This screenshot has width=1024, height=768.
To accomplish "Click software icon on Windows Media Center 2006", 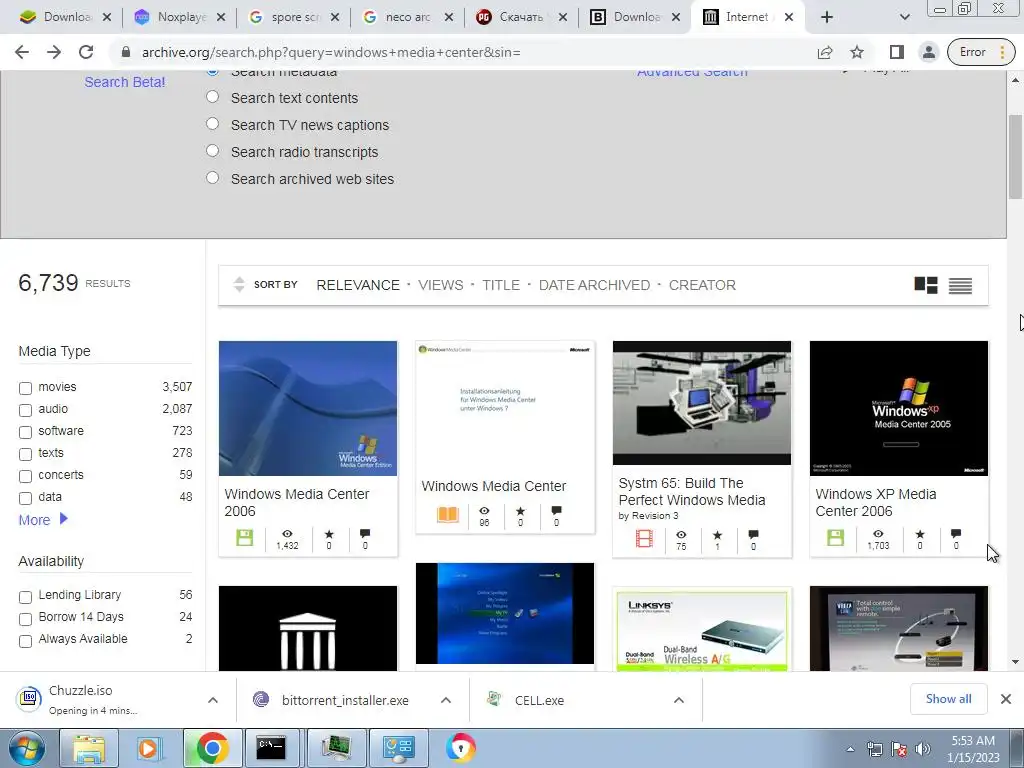I will 245,538.
